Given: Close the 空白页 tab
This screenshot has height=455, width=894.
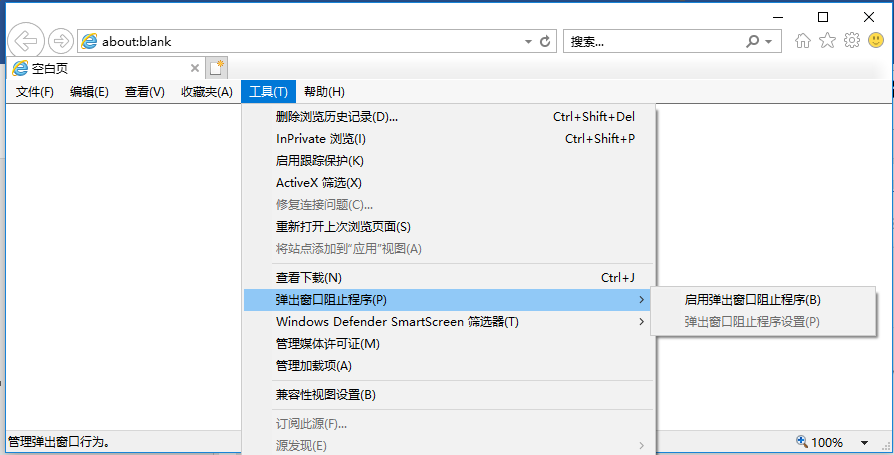Looking at the screenshot, I should pyautogui.click(x=194, y=68).
